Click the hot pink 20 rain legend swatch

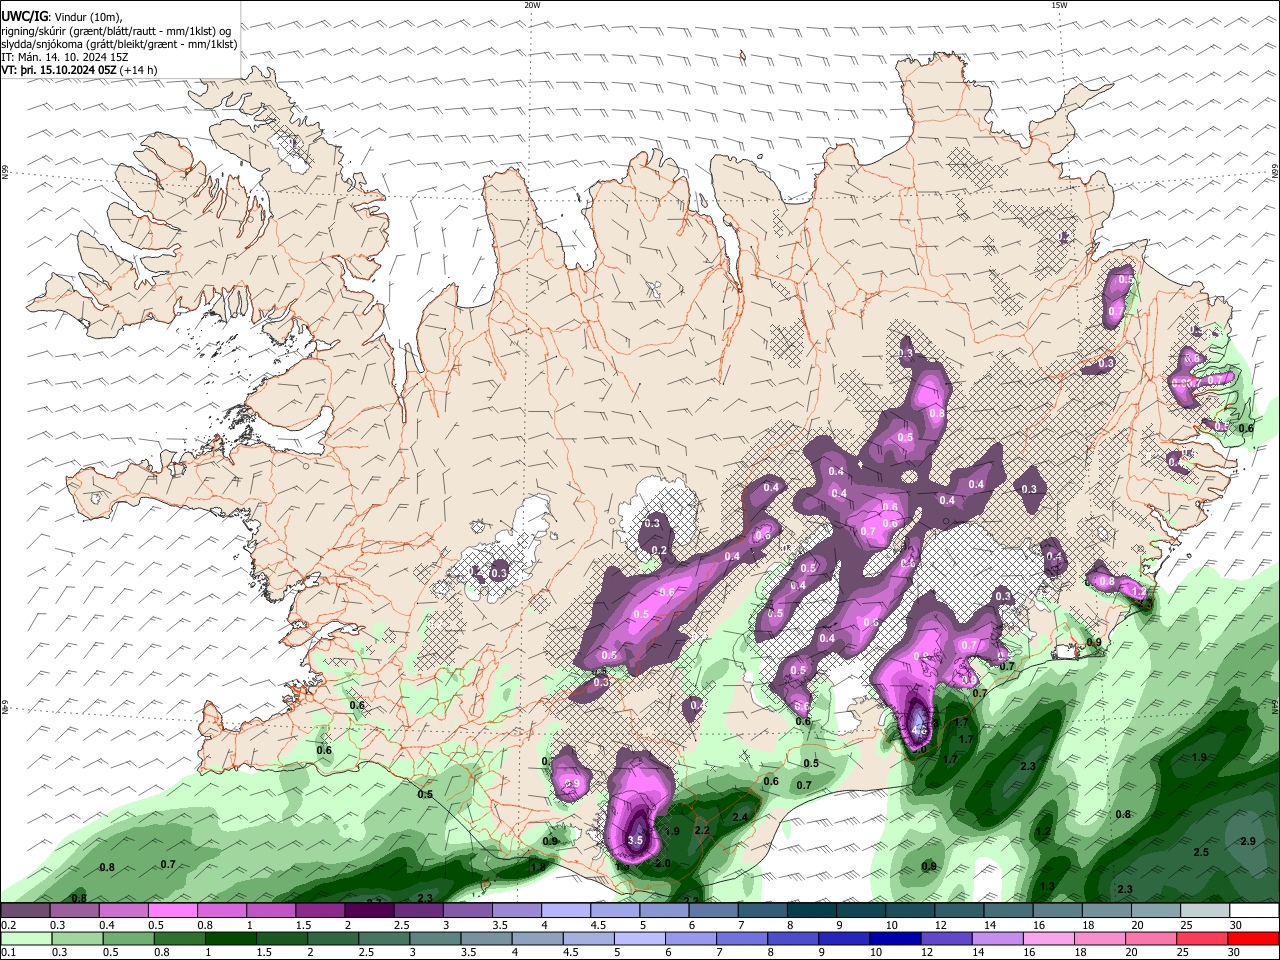[x=1150, y=938]
